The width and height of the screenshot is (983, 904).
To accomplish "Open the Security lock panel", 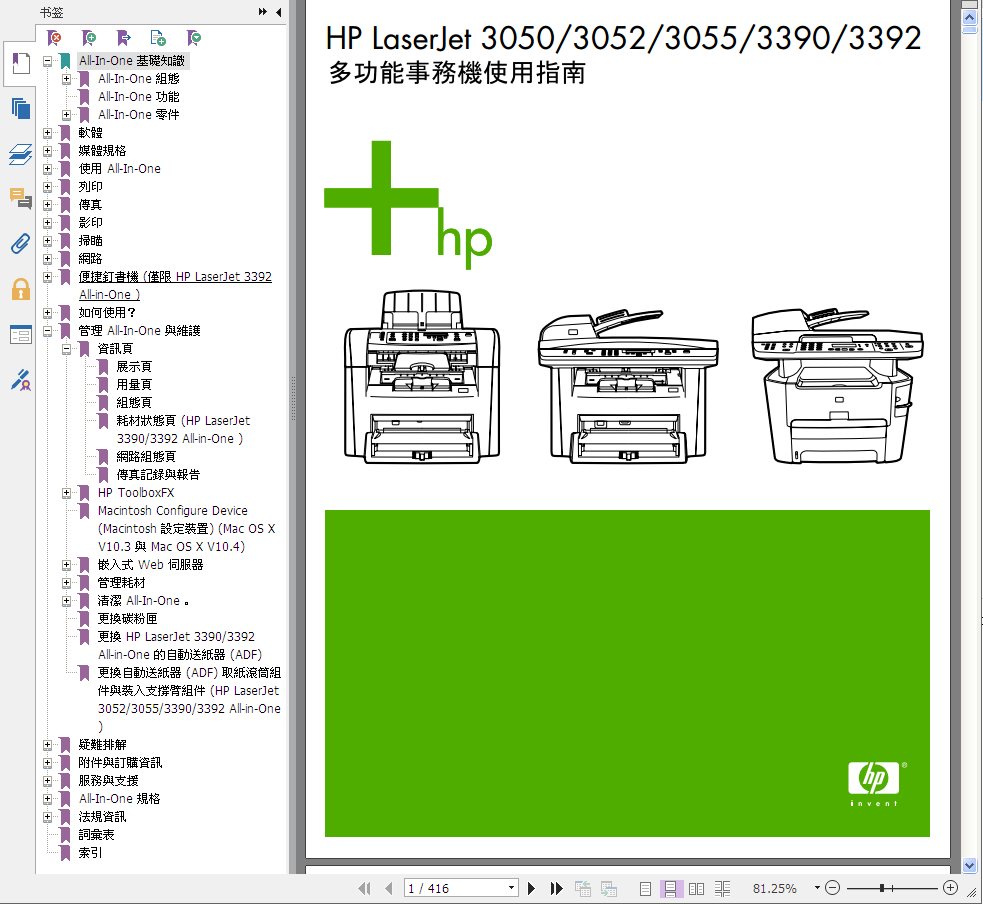I will click(x=20, y=289).
